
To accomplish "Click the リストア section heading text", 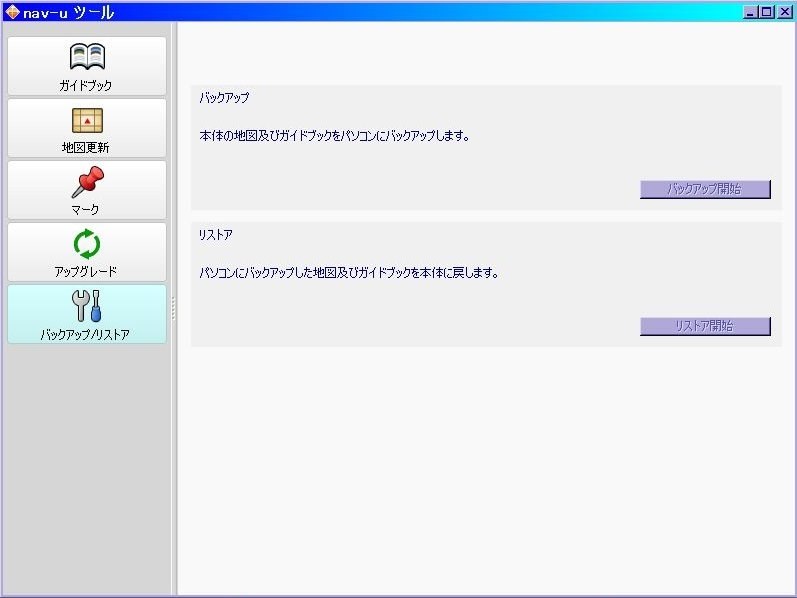I will [x=216, y=235].
